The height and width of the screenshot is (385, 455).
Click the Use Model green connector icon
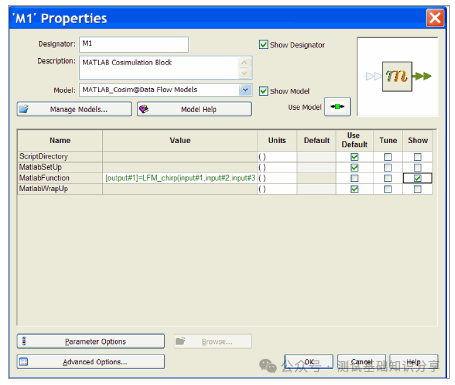[337, 107]
